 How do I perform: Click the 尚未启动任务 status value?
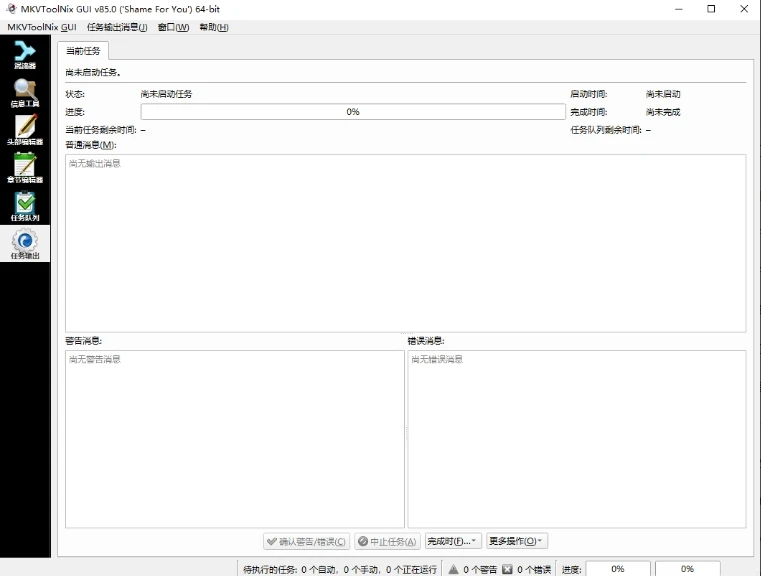(166, 94)
